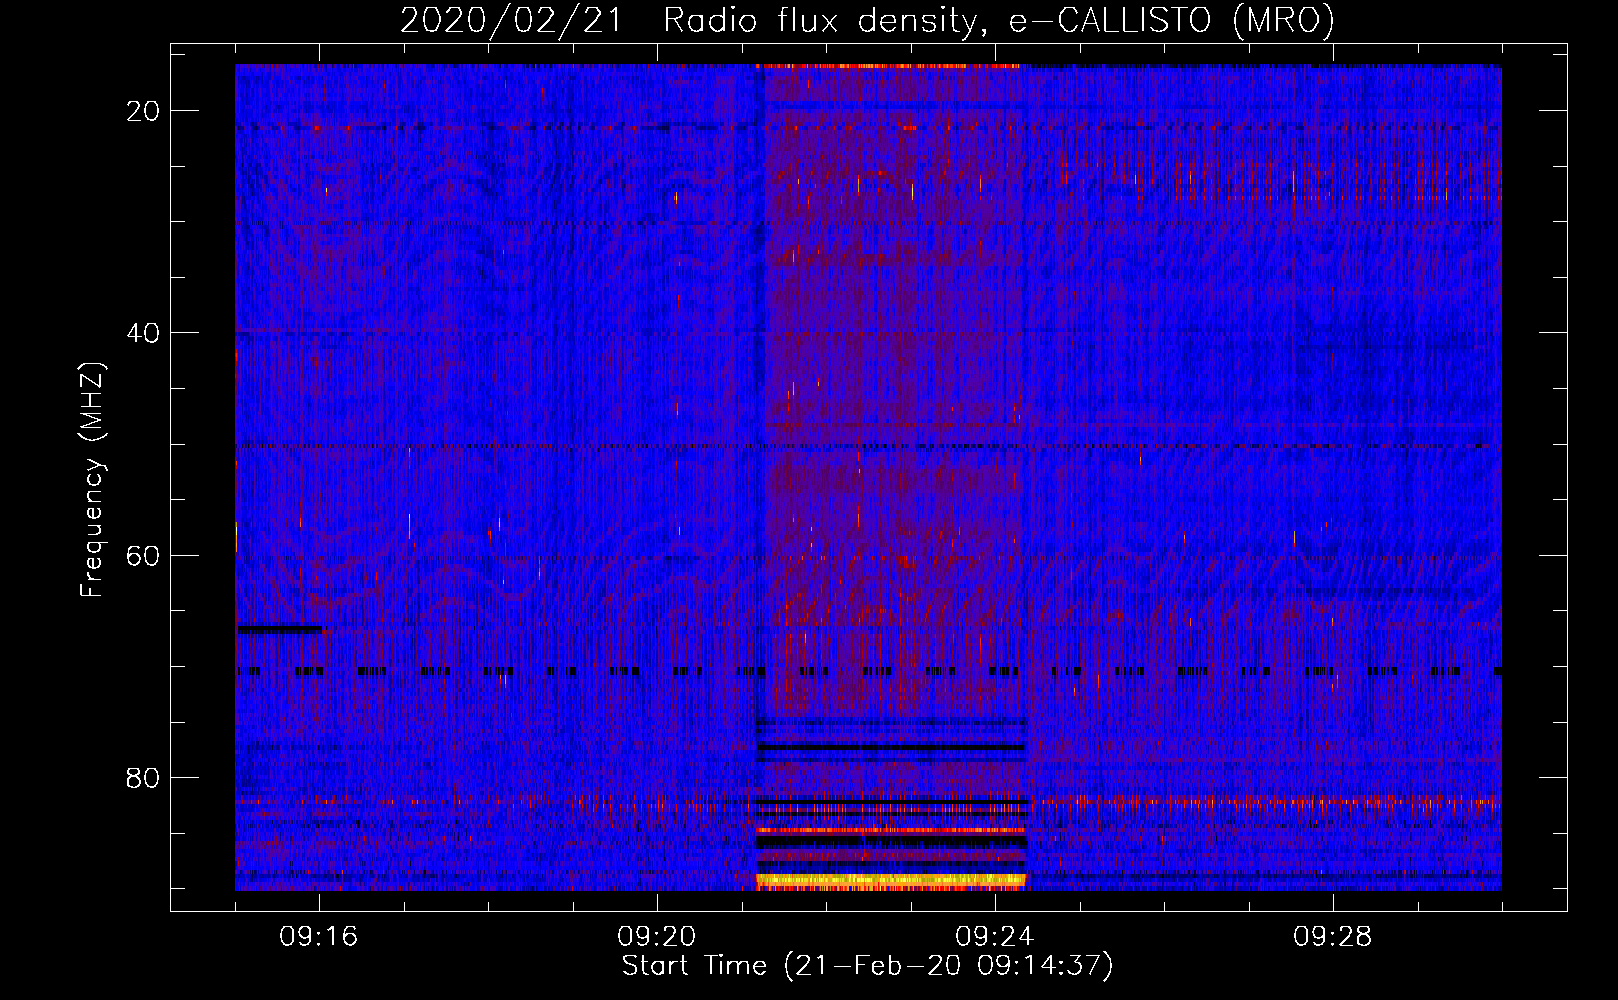Select the 'Frequency (MHZ)' y-axis label

click(92, 480)
